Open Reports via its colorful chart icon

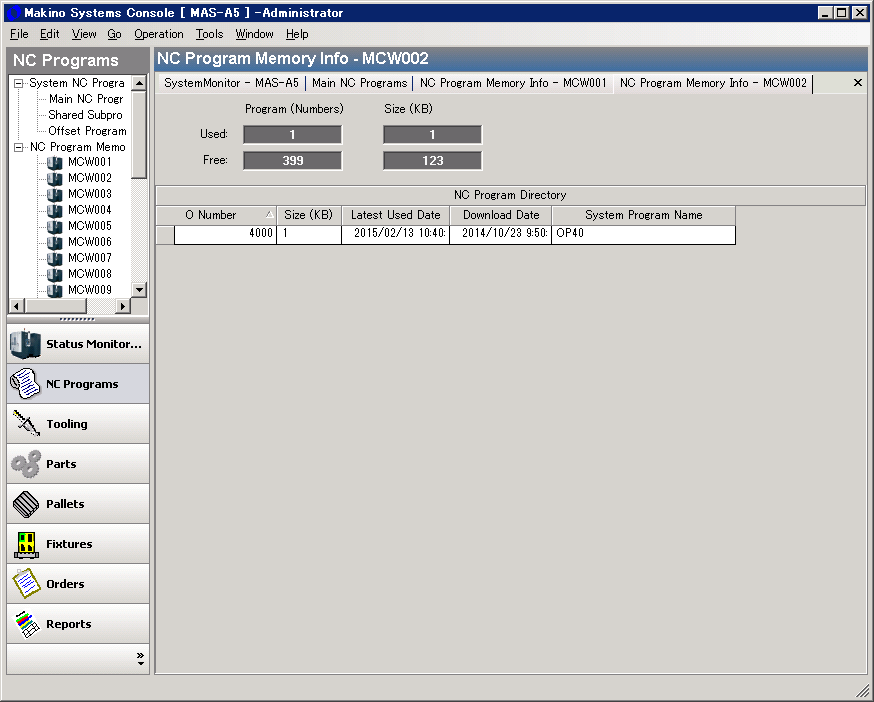[25, 624]
